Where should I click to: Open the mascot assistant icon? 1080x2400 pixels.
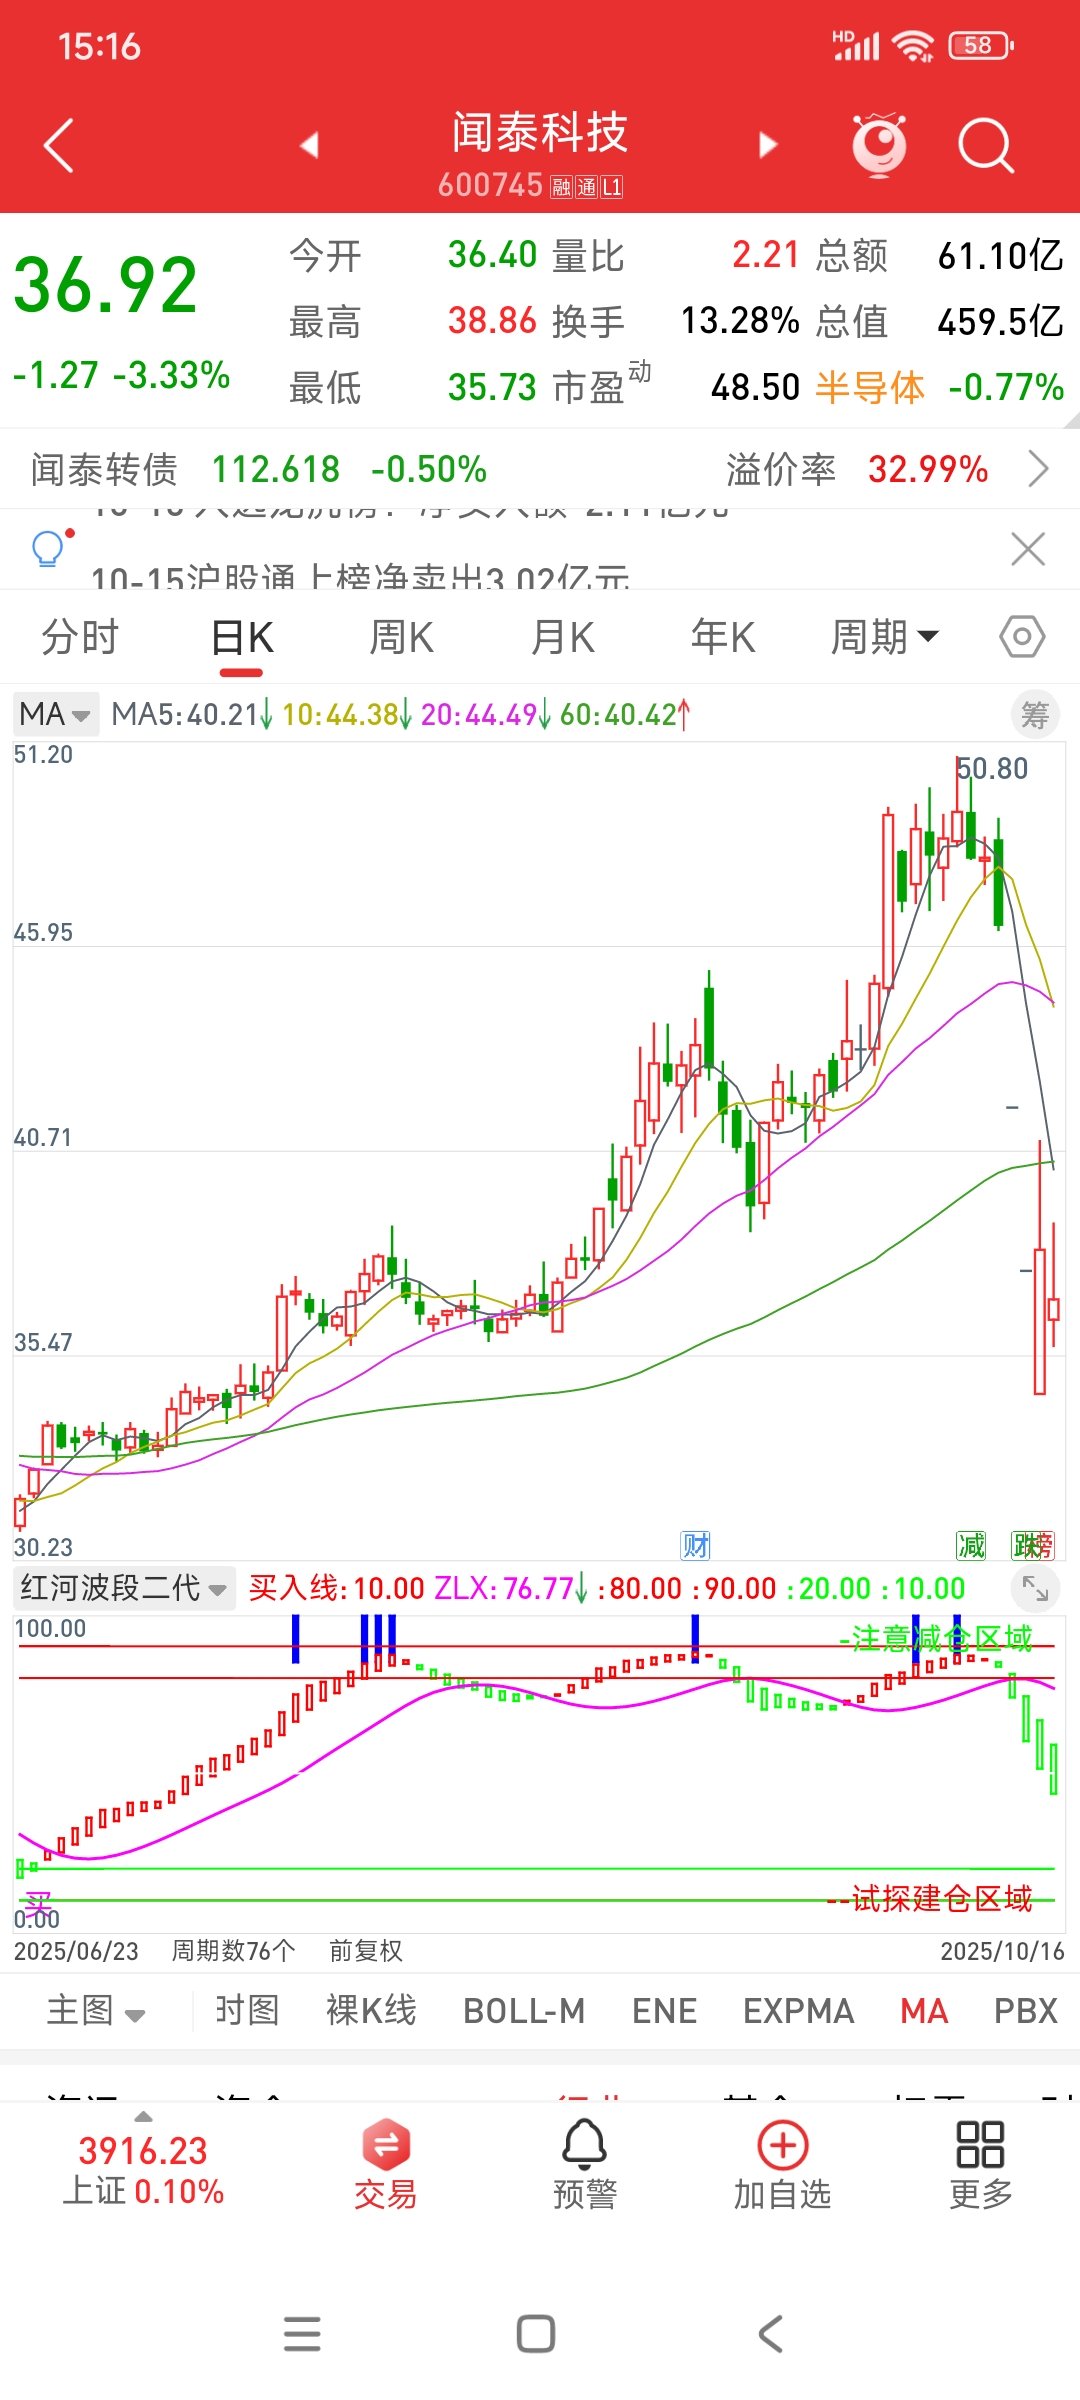[x=879, y=146]
